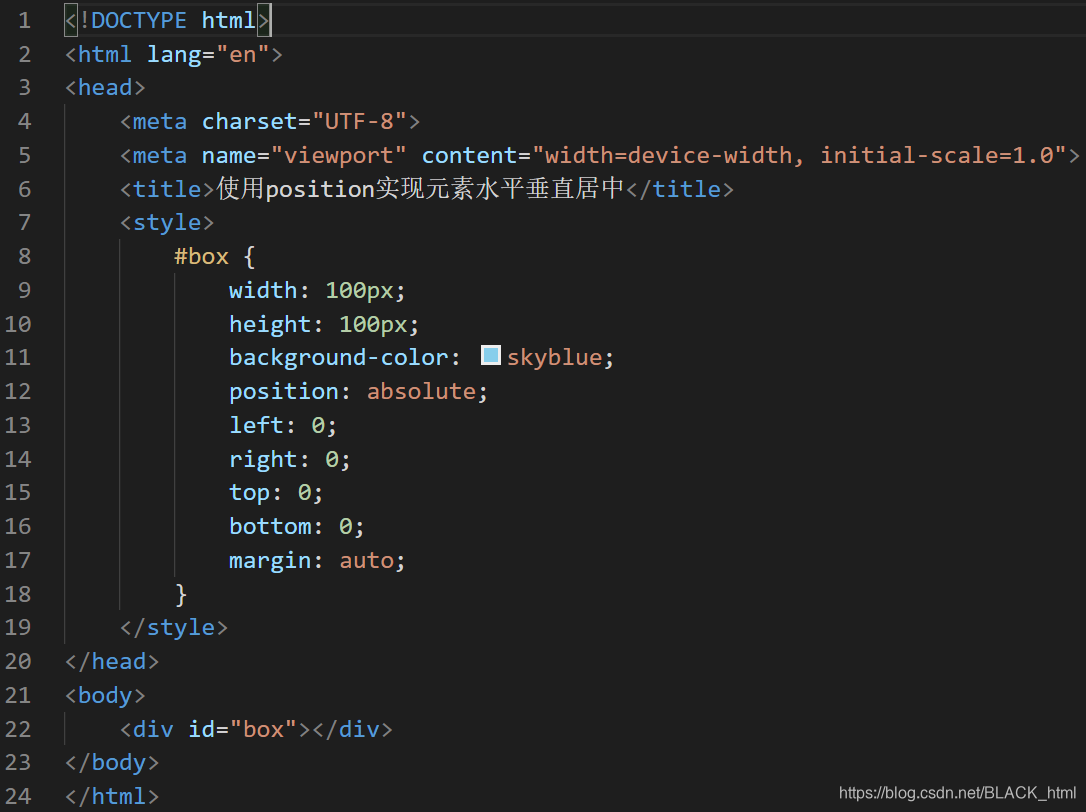Click the margin auto value
This screenshot has width=1086, height=812.
click(x=366, y=560)
